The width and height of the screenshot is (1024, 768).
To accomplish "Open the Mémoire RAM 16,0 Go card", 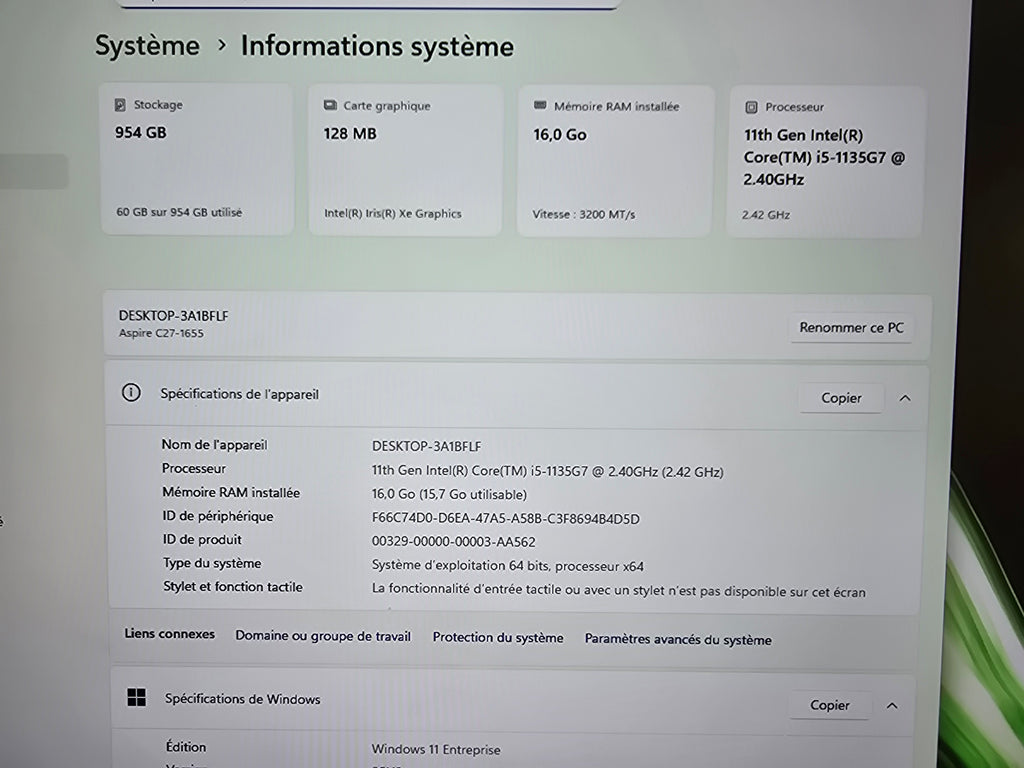I will pyautogui.click(x=615, y=161).
